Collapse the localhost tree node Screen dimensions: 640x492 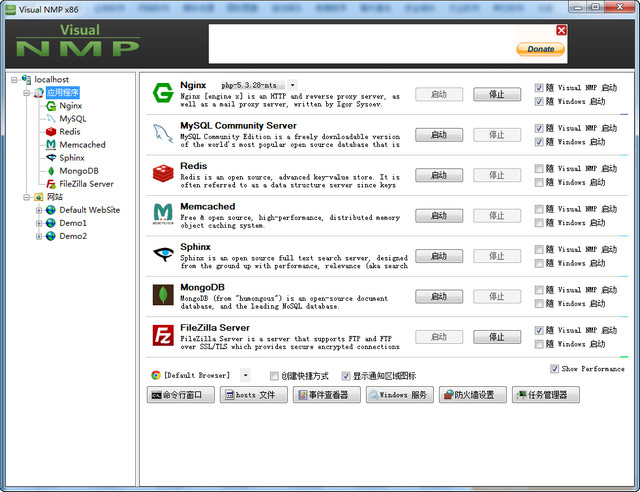click(14, 80)
